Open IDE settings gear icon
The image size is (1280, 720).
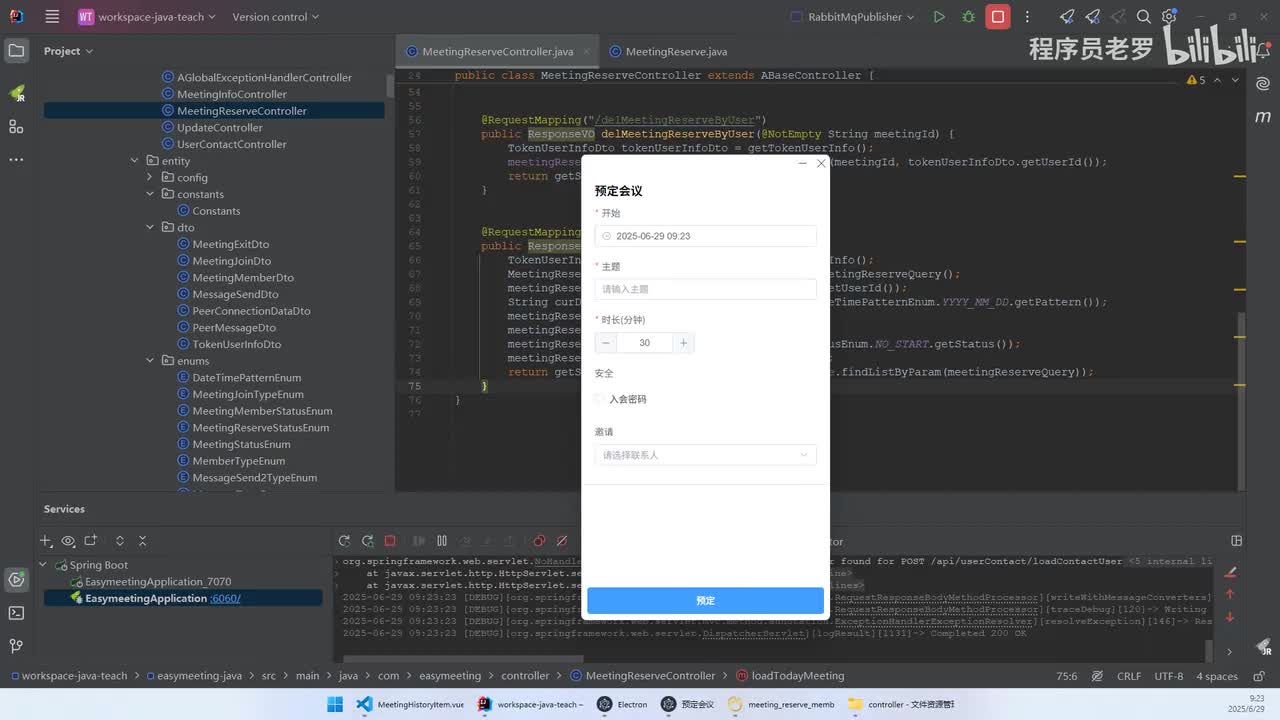tap(1169, 17)
